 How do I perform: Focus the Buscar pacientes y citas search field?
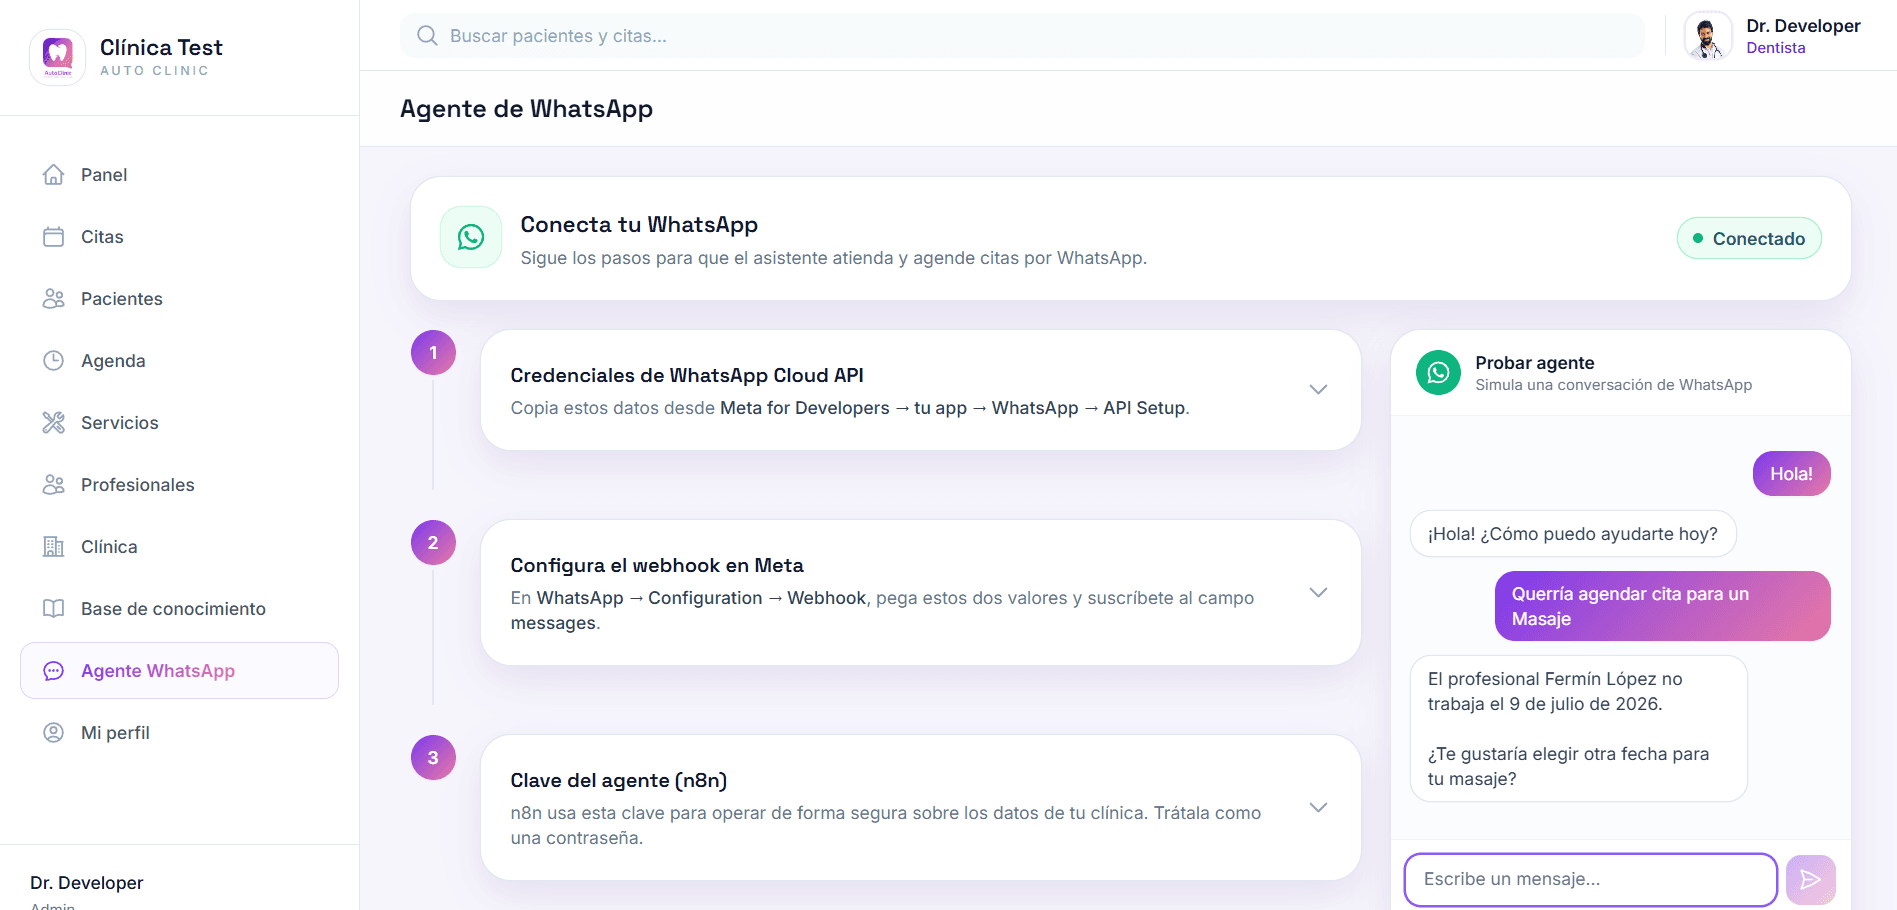coord(1022,36)
